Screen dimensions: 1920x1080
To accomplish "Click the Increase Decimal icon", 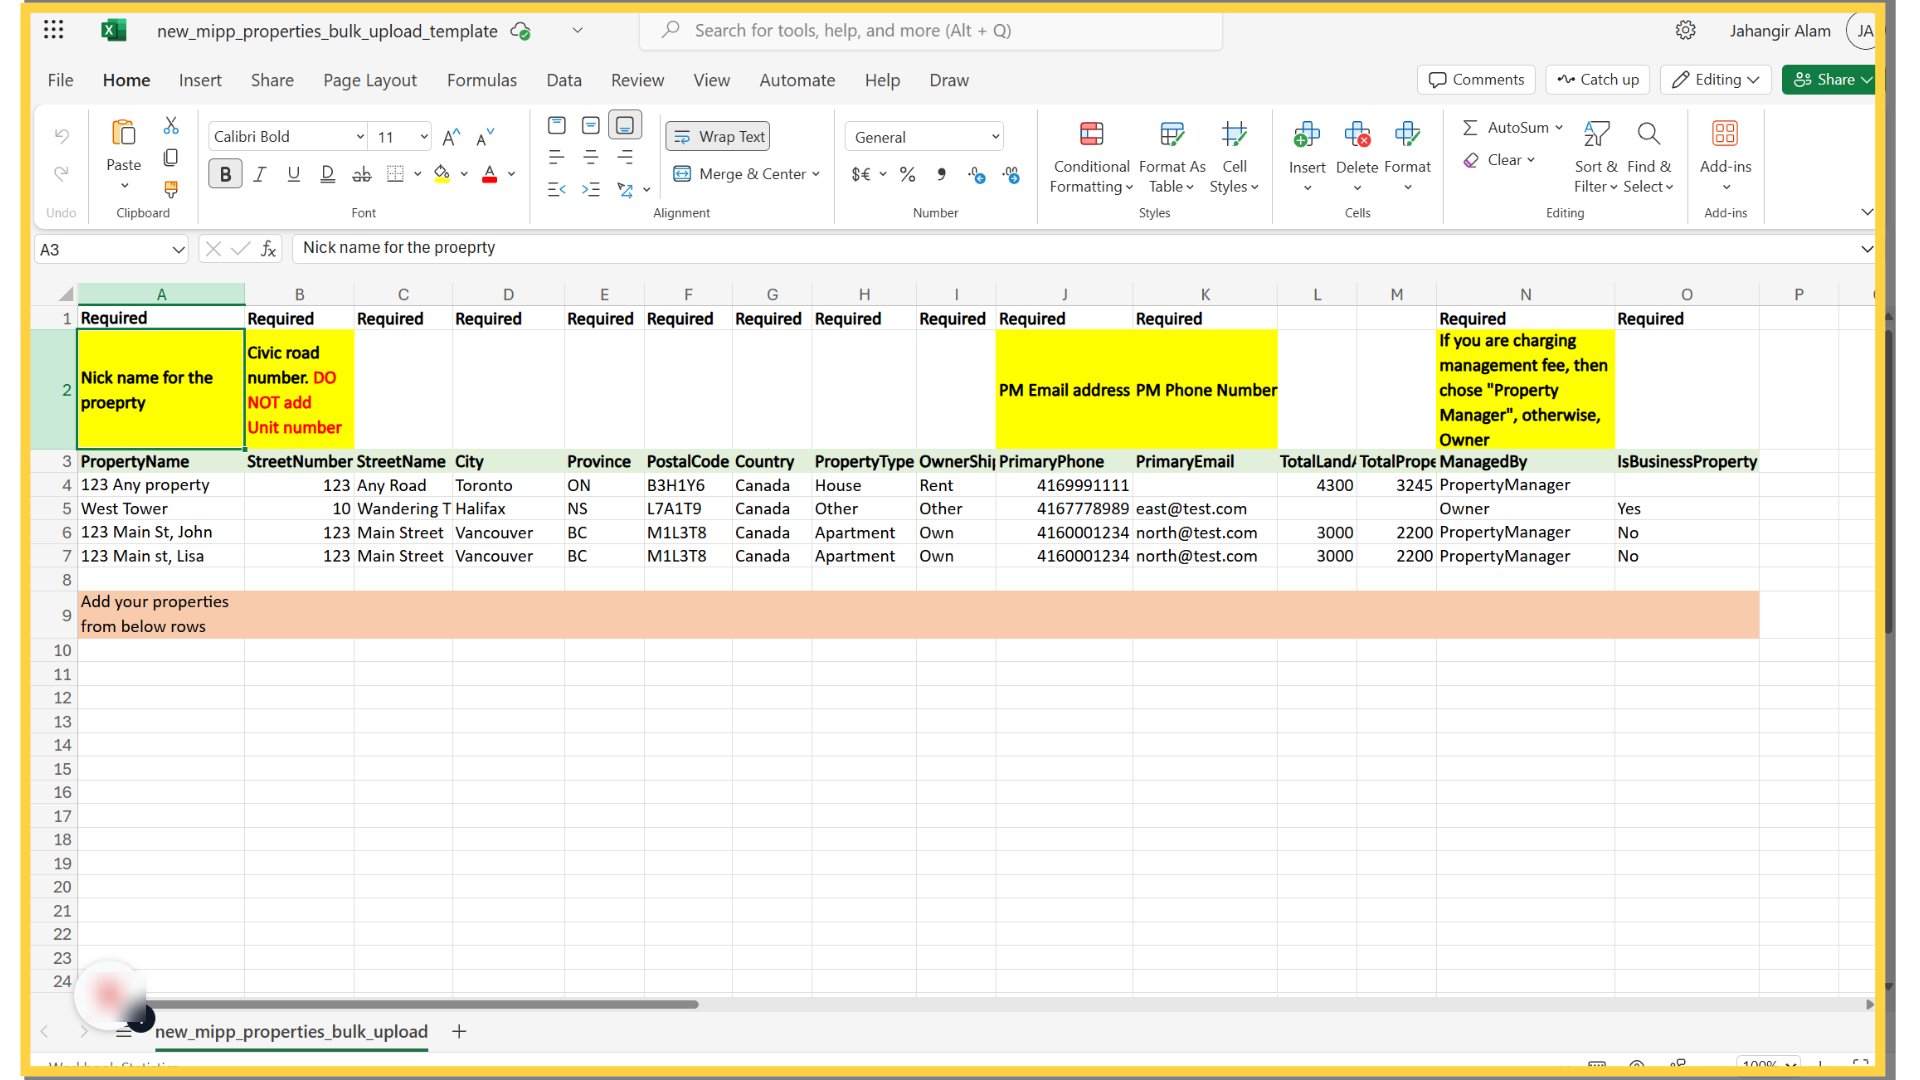I will (x=977, y=174).
